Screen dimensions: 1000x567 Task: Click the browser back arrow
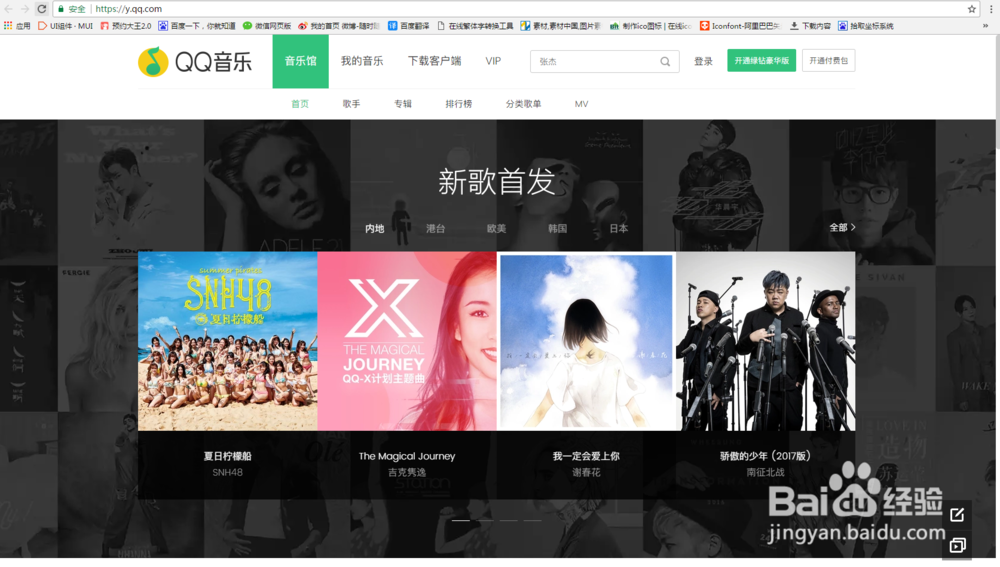(x=8, y=9)
